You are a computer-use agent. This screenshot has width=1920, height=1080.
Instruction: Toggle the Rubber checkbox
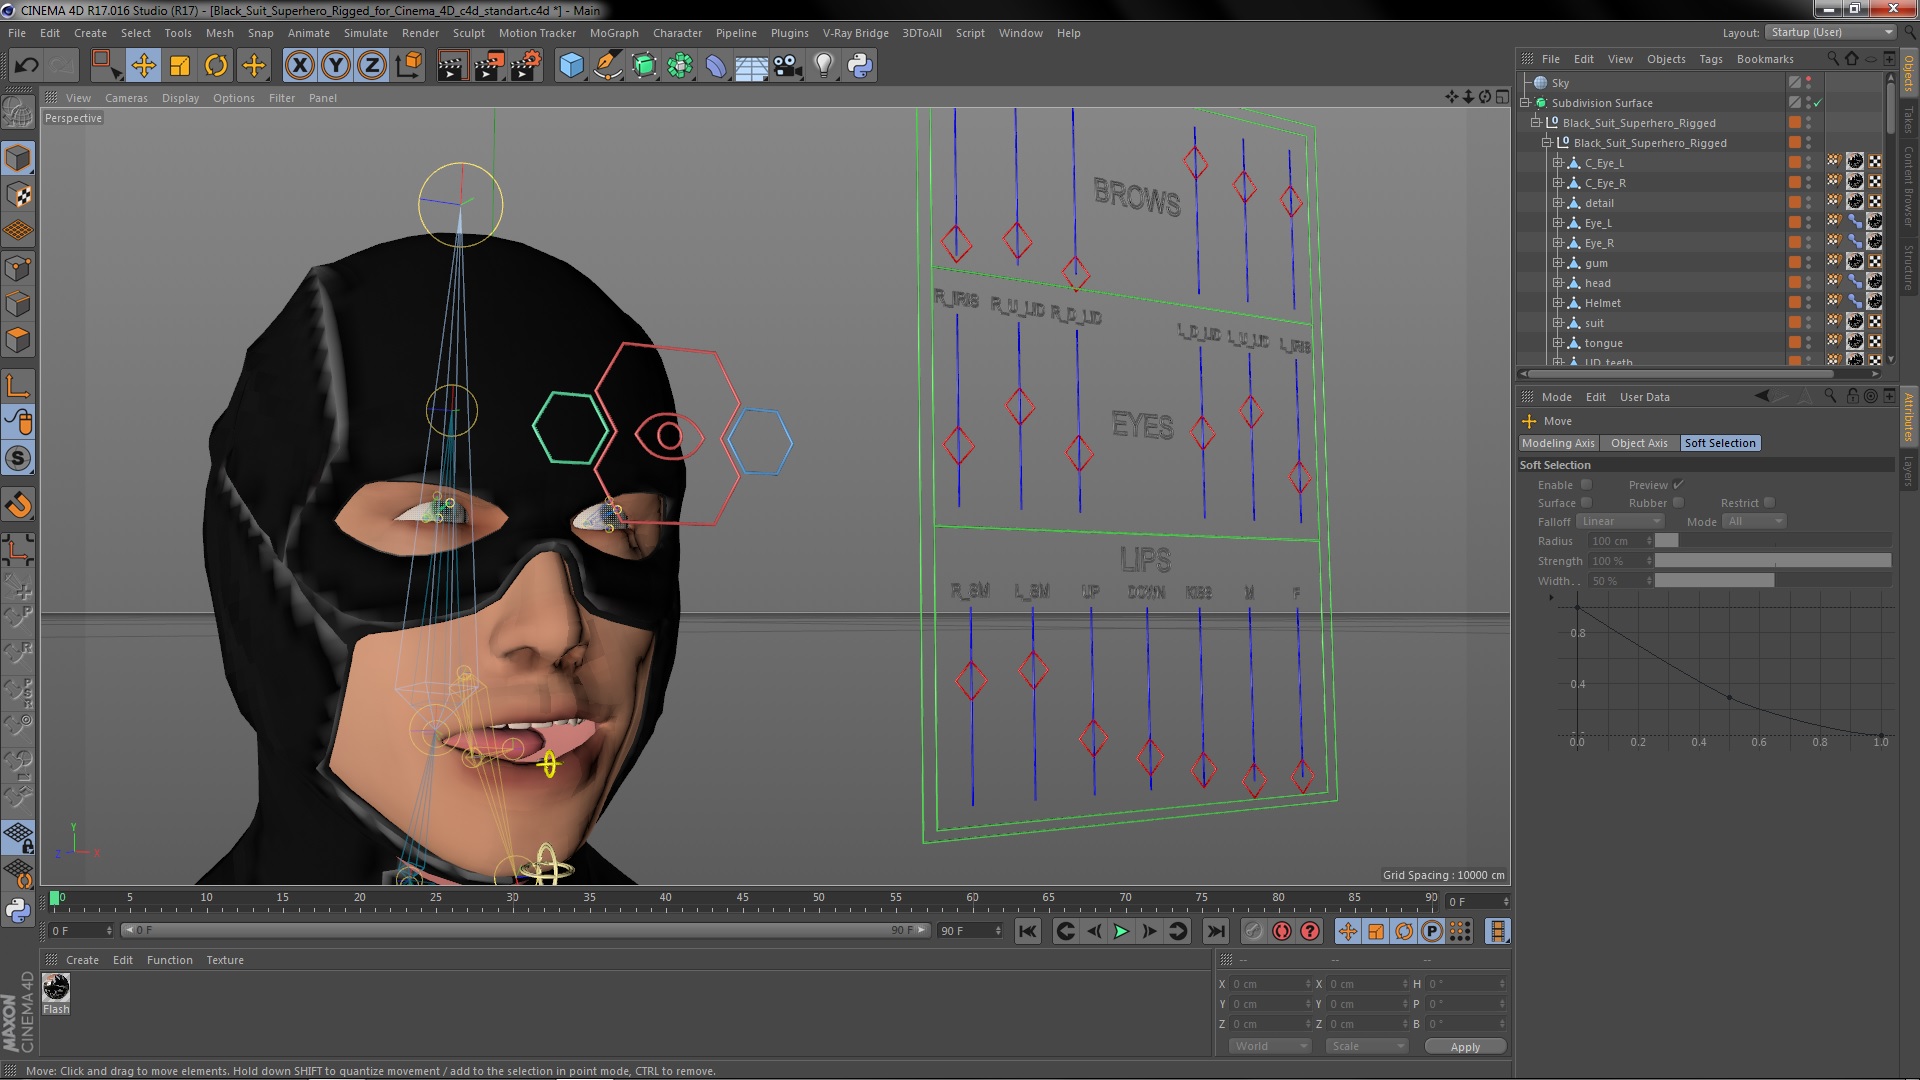pyautogui.click(x=1678, y=503)
